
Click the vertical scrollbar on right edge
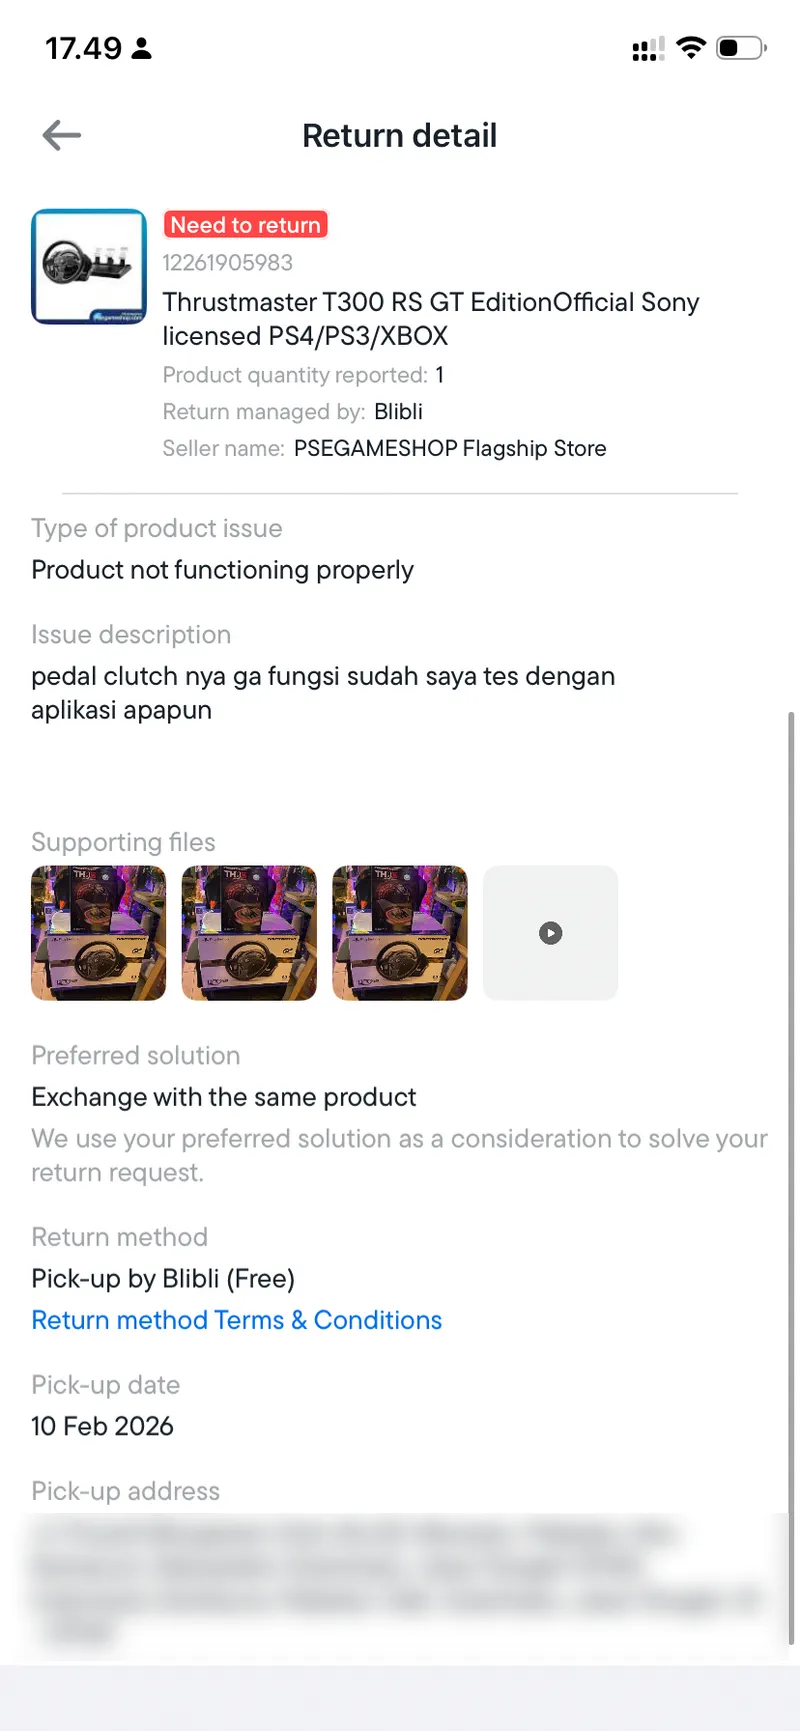pyautogui.click(x=790, y=1180)
